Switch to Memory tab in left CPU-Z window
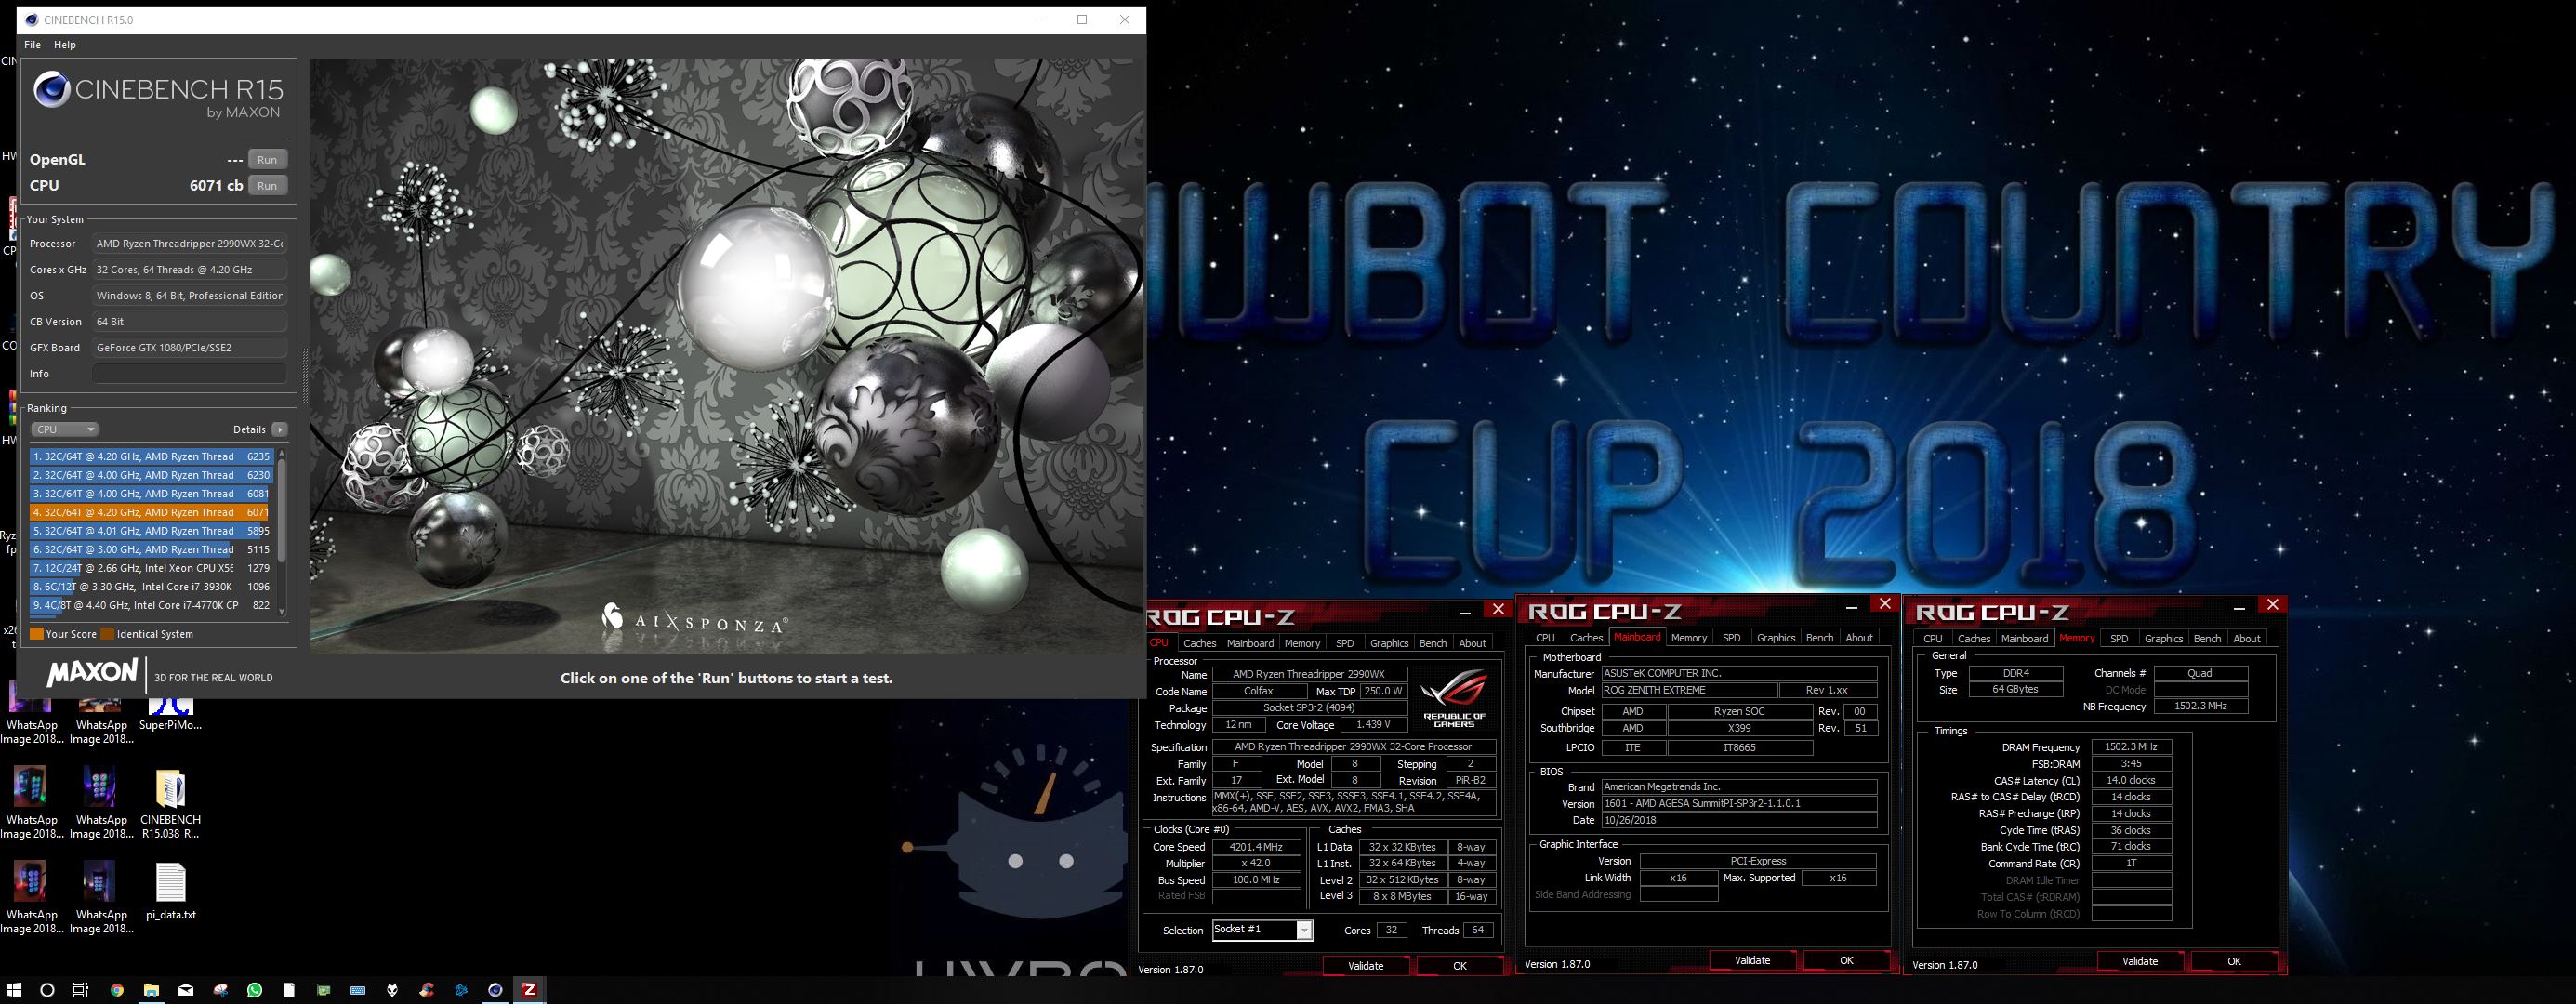Viewport: 2576px width, 1004px height. [x=1302, y=643]
